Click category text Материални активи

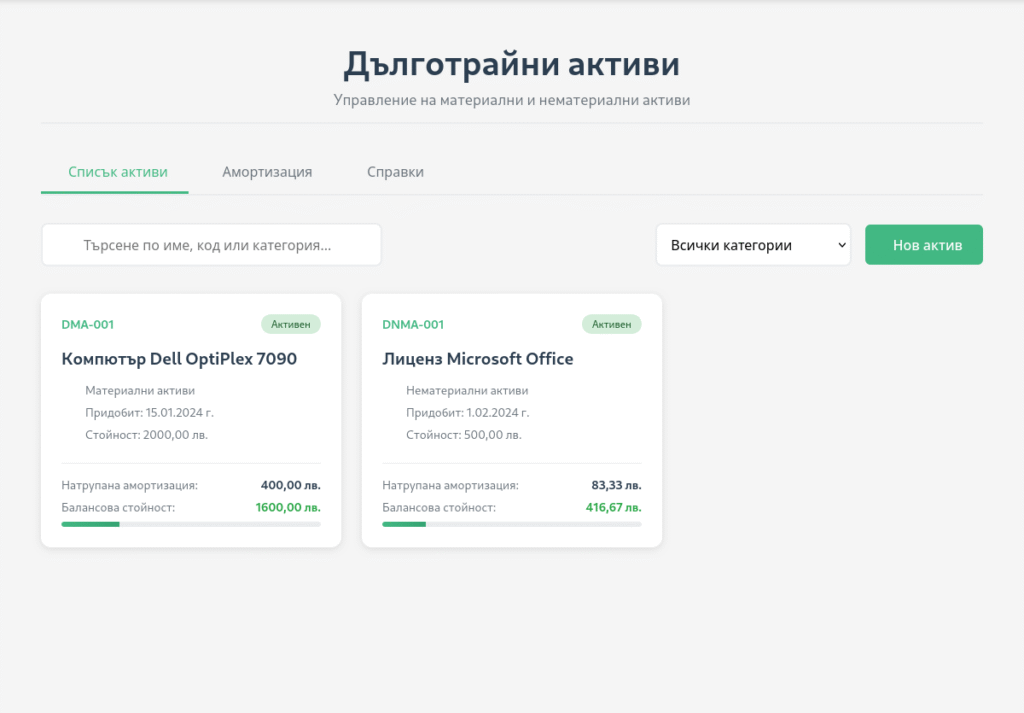point(140,390)
